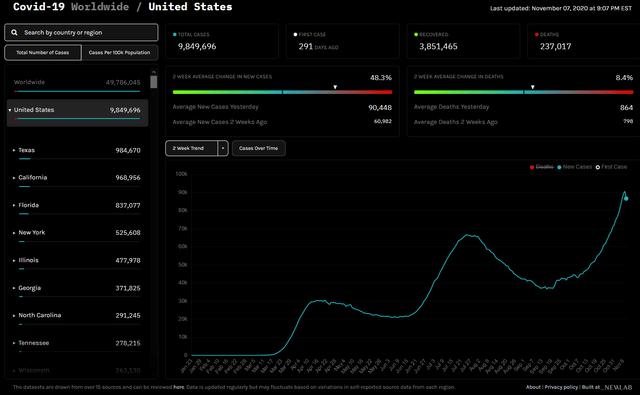This screenshot has height=395, width=640.
Task: Click the latest data point on the chart line
Action: pos(626,199)
